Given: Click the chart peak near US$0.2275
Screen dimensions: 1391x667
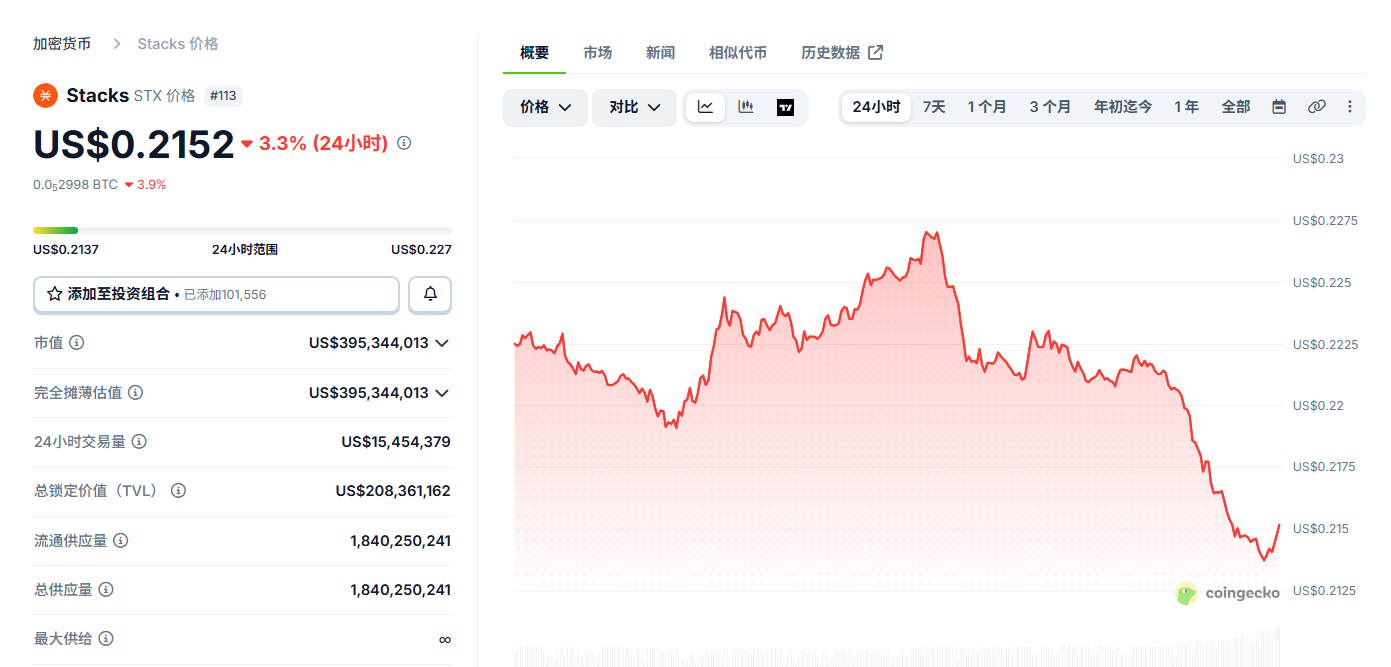Looking at the screenshot, I should point(930,233).
